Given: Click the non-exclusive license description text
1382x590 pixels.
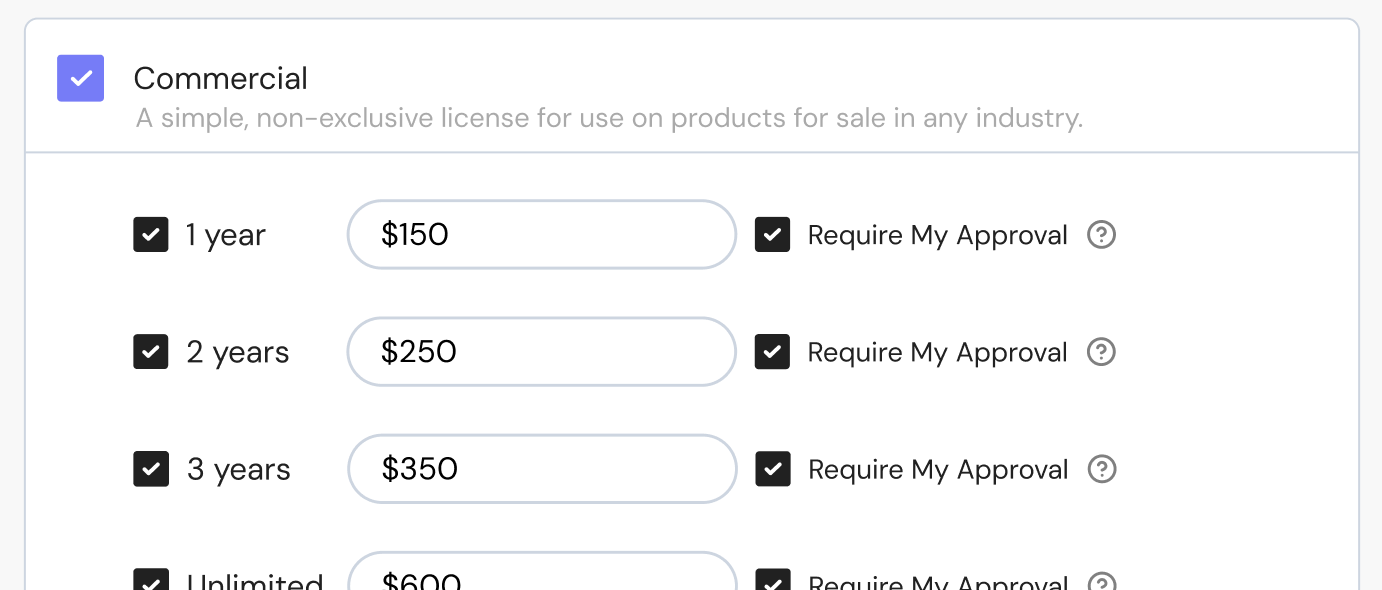Looking at the screenshot, I should pos(609,119).
